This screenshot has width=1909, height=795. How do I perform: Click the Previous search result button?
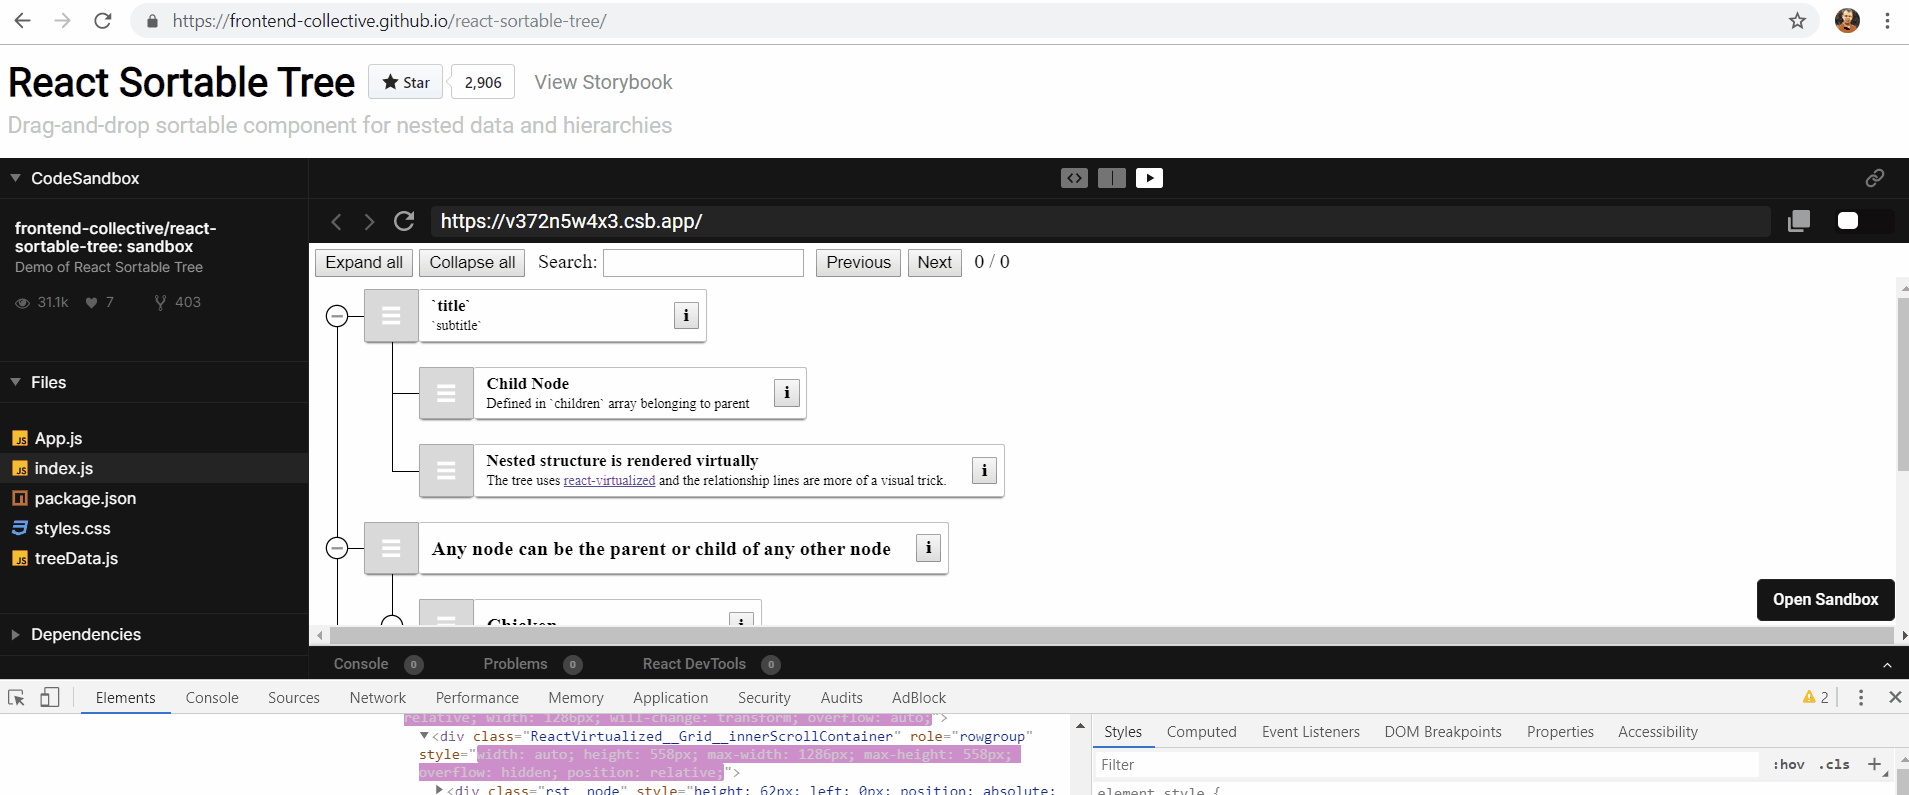(858, 262)
